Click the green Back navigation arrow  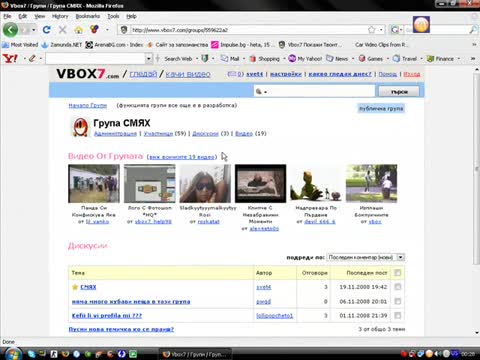(10, 30)
